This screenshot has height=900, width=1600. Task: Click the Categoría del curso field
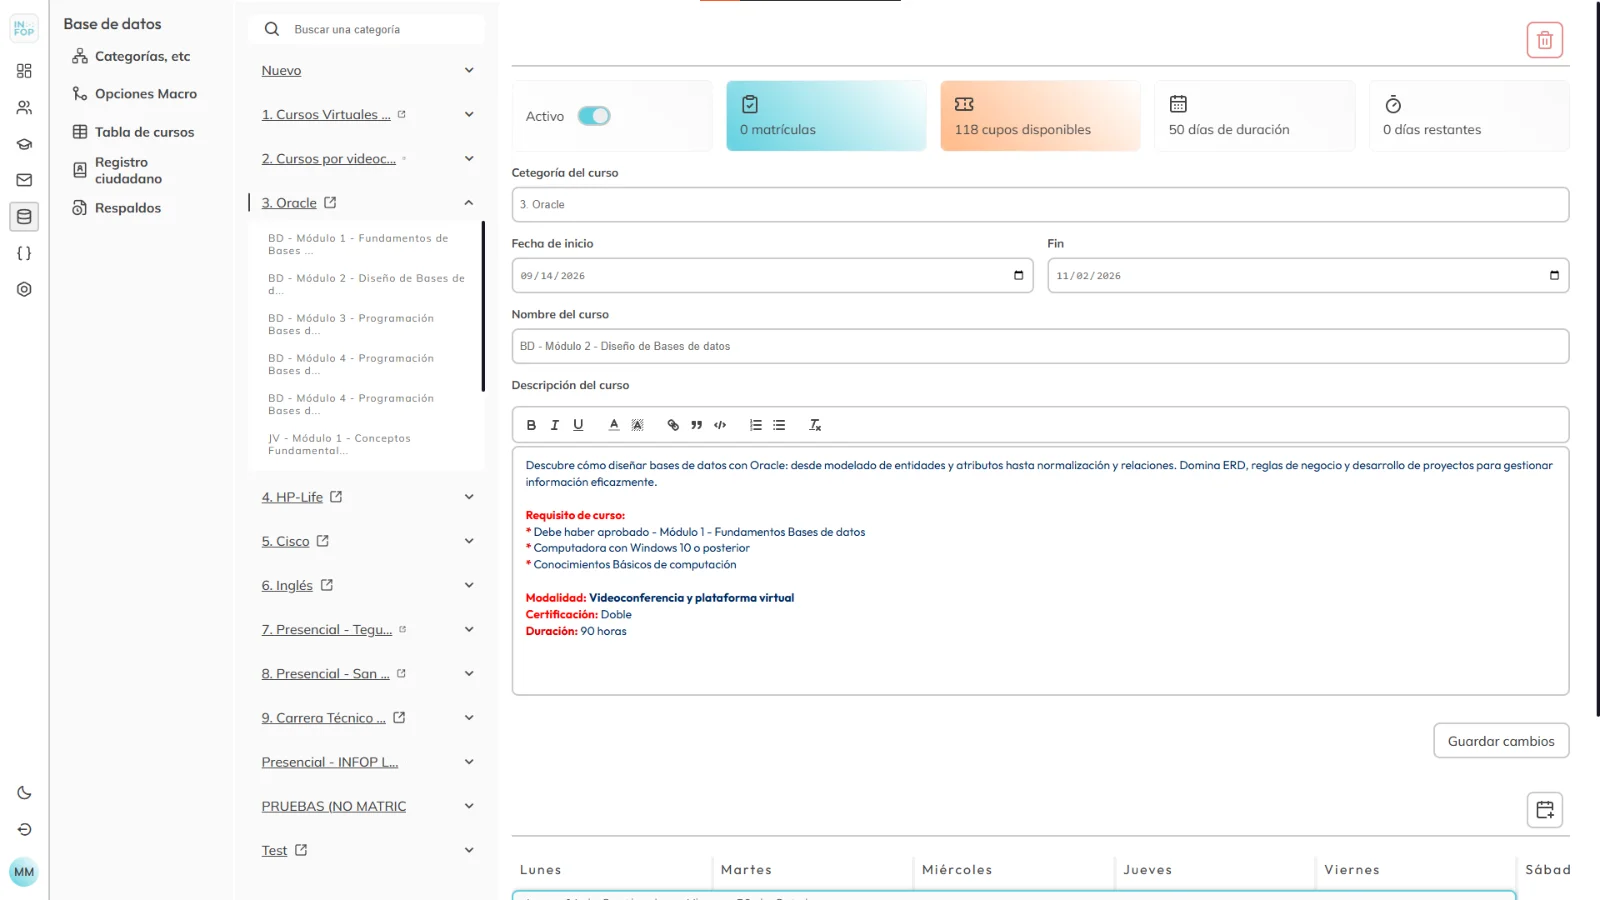point(1040,205)
